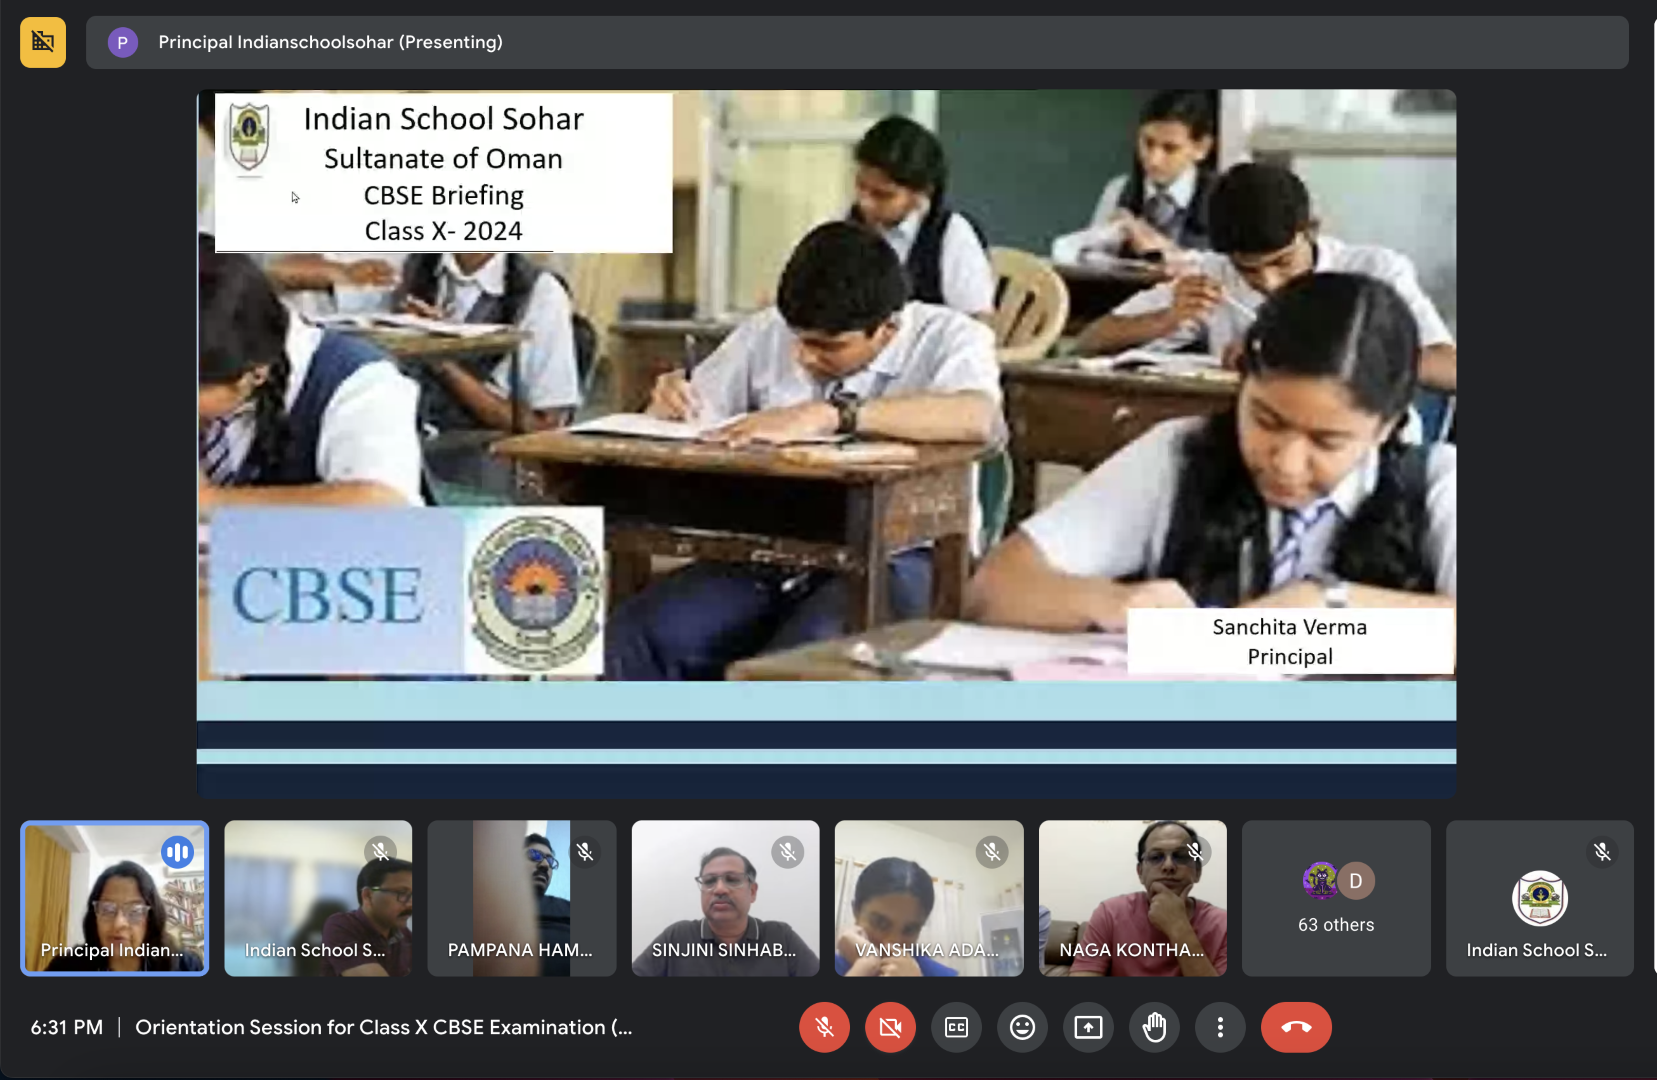The image size is (1657, 1080).
Task: Click 'Class X- 2024' text on slide
Action: click(443, 231)
